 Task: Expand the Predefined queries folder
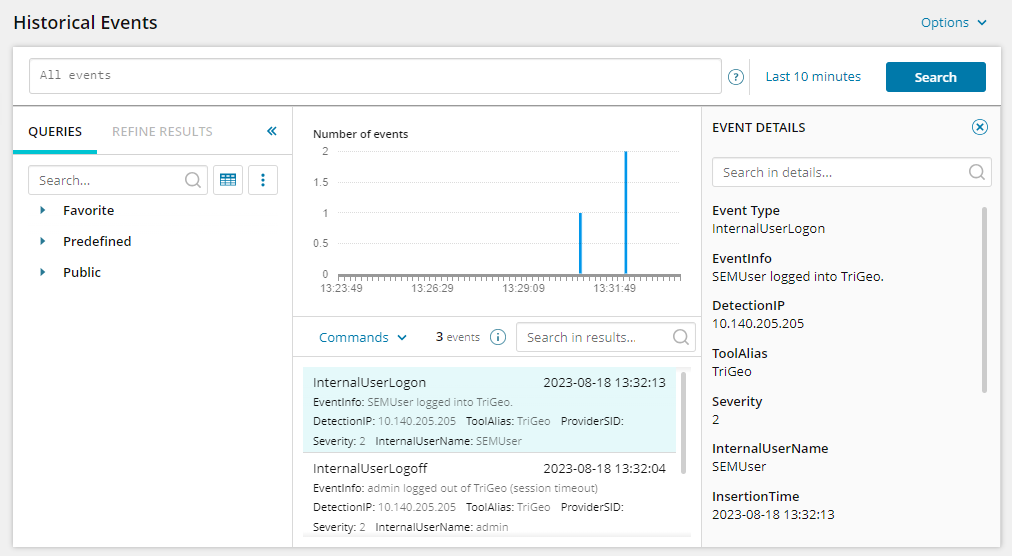[x=43, y=241]
